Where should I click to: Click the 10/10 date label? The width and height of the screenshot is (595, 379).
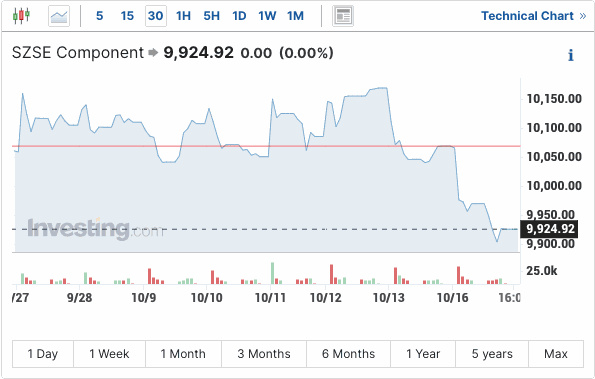(x=206, y=298)
